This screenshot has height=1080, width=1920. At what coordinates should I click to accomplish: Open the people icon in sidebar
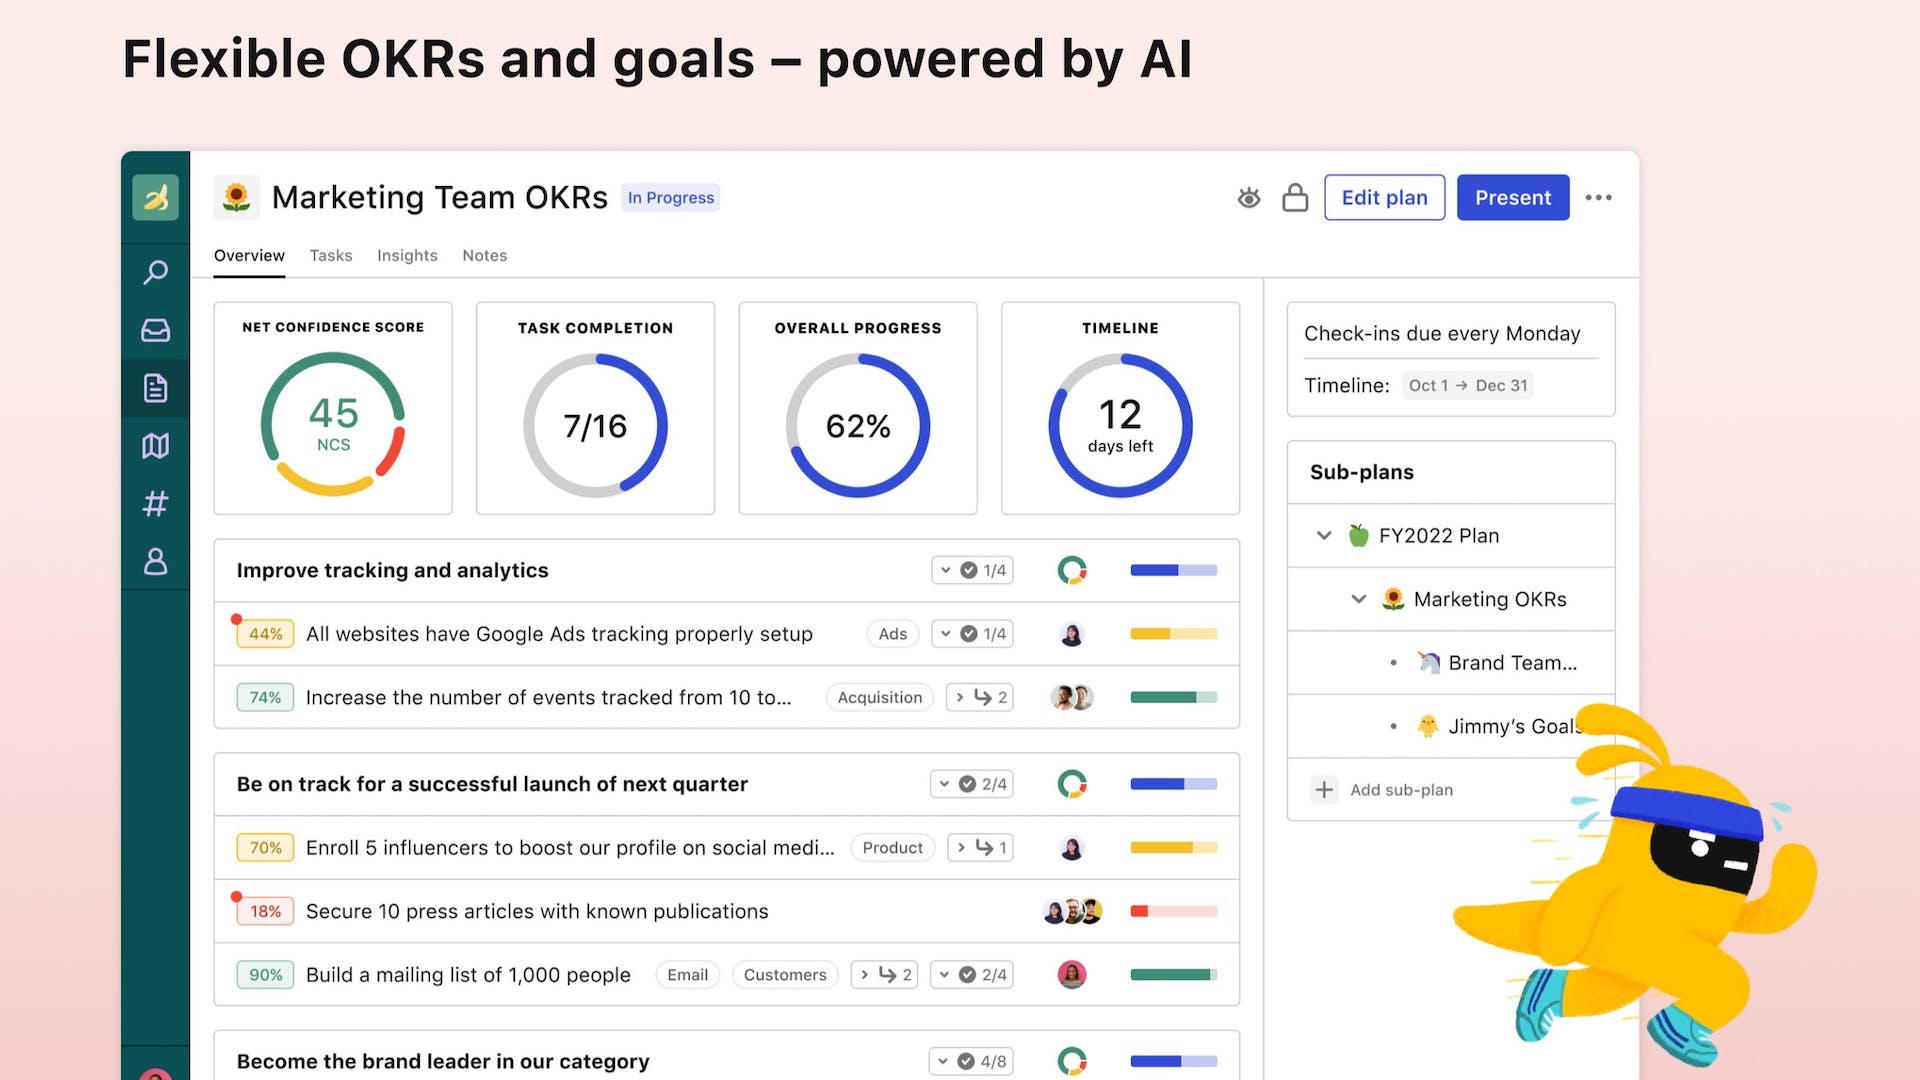point(155,561)
